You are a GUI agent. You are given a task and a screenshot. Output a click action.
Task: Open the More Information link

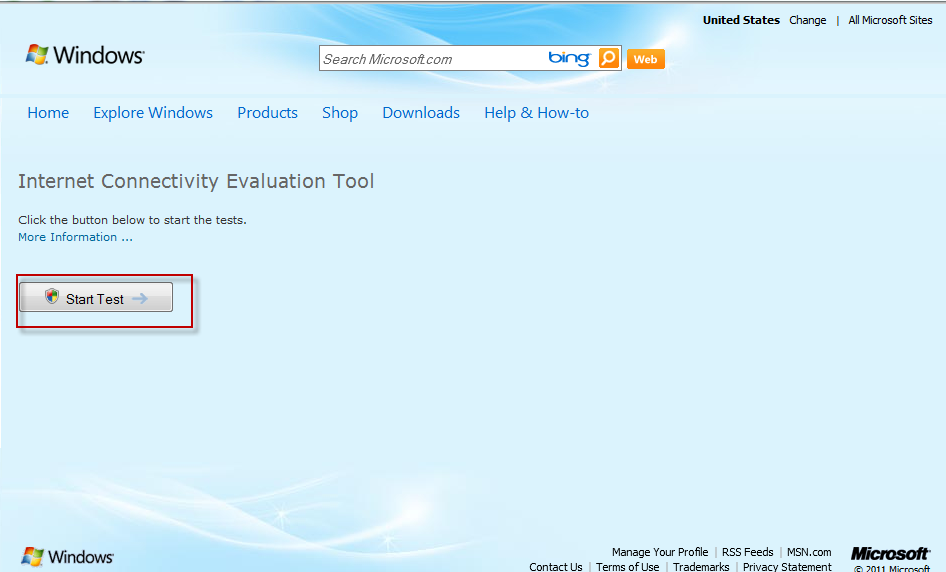click(x=75, y=237)
